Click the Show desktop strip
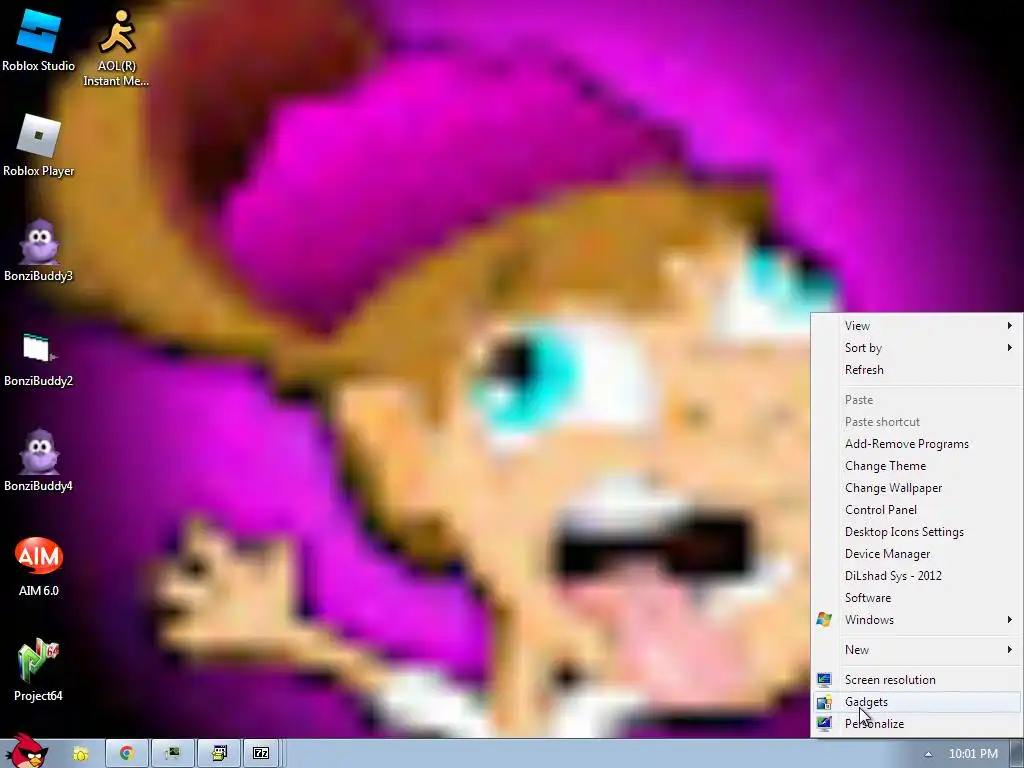This screenshot has height=768, width=1024. click(x=1017, y=754)
